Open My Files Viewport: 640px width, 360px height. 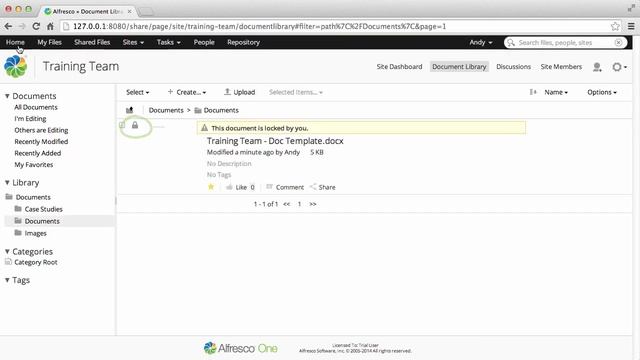(49, 42)
